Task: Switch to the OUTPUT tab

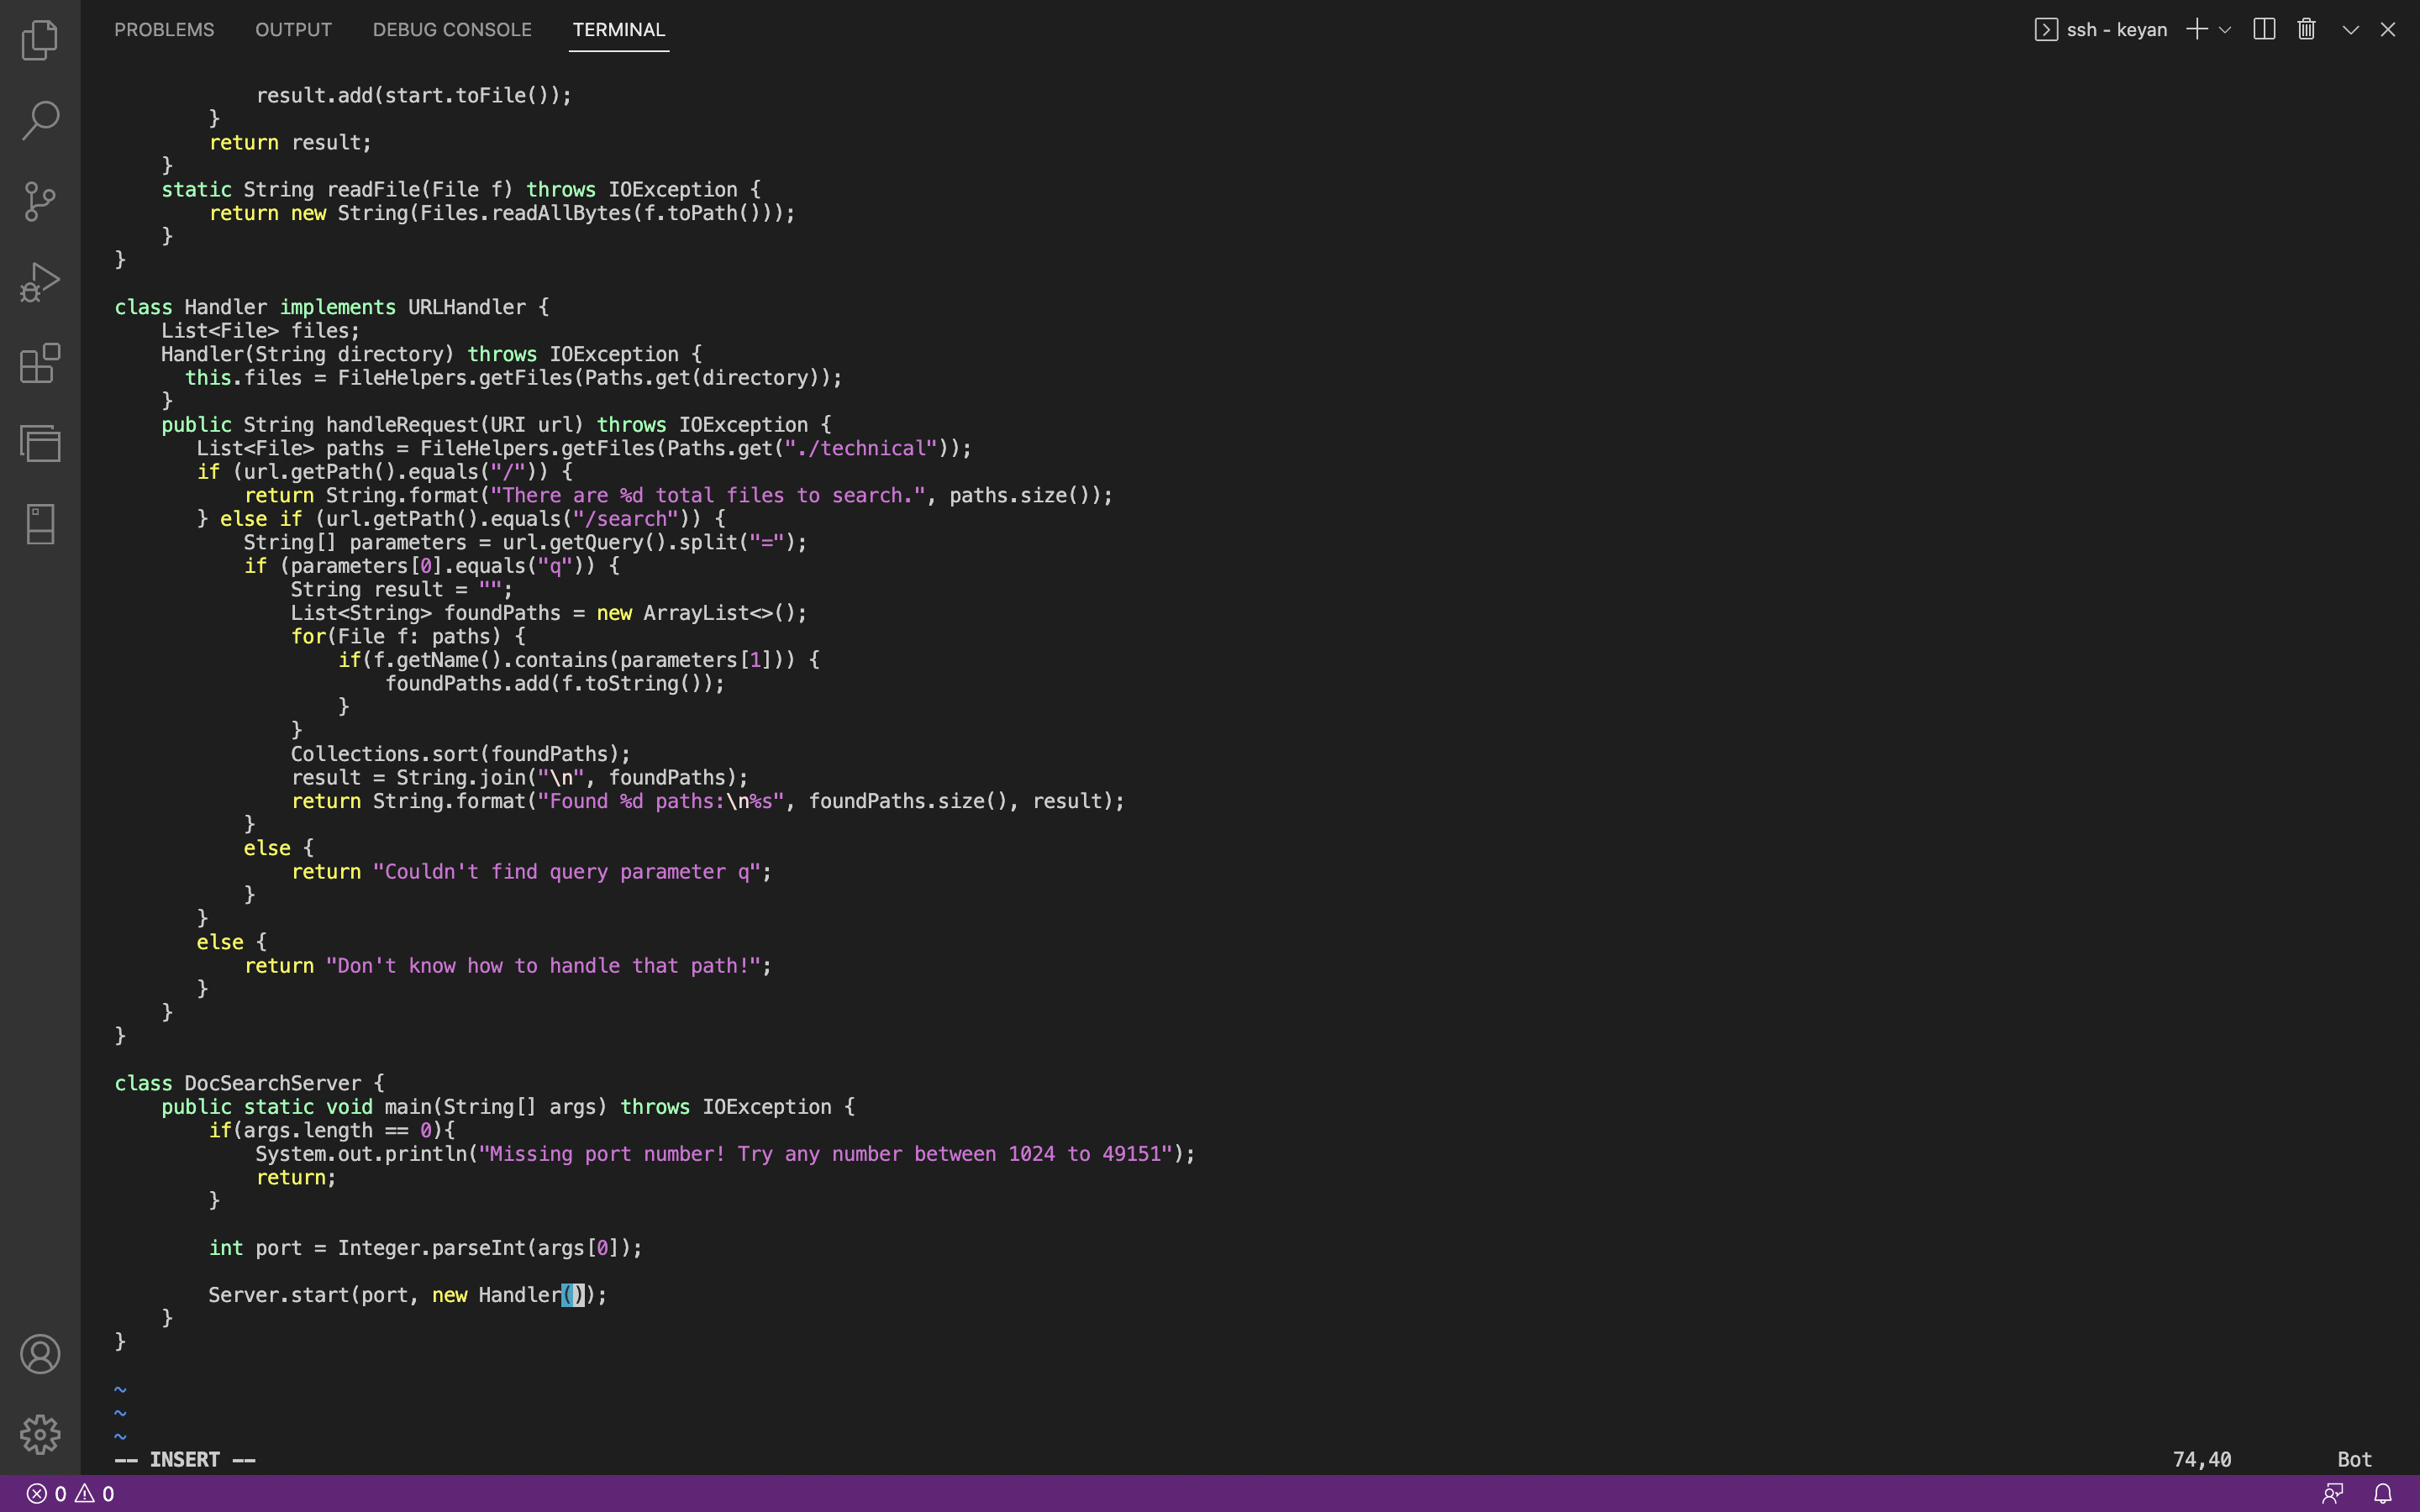Action: pos(293,29)
